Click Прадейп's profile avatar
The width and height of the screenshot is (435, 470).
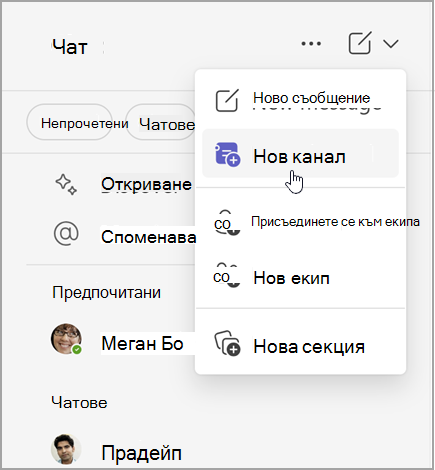coord(66,449)
